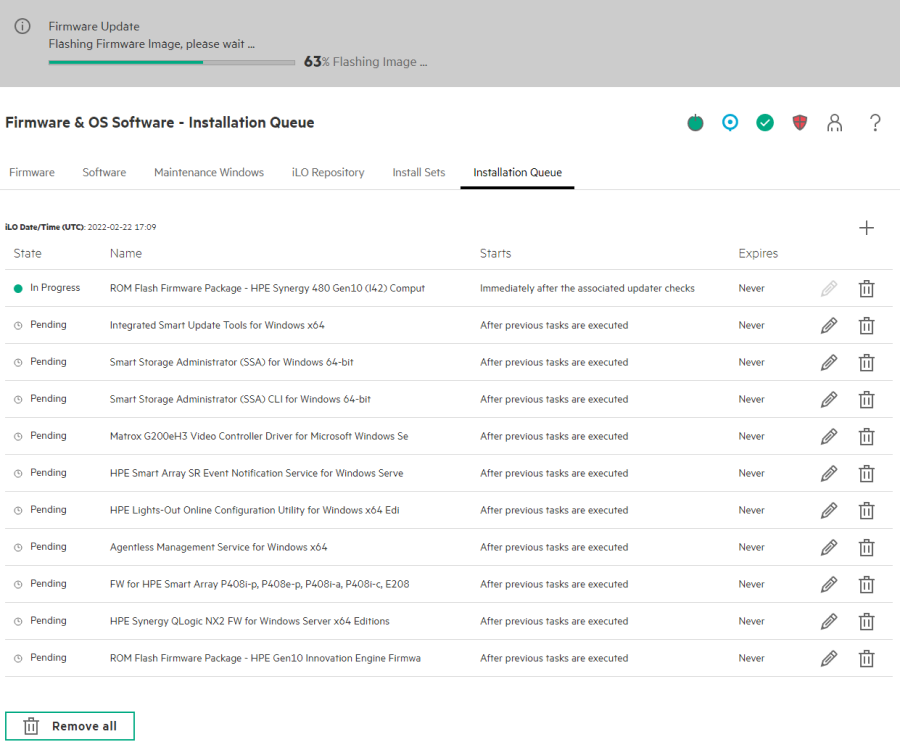900x742 pixels.
Task: Go to the Maintenance Windows tab
Action: (209, 172)
